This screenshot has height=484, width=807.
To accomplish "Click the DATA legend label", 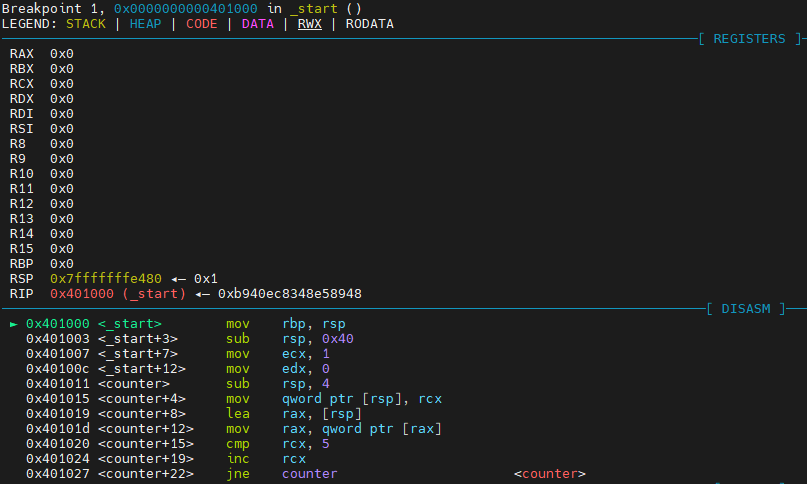I will point(257,24).
